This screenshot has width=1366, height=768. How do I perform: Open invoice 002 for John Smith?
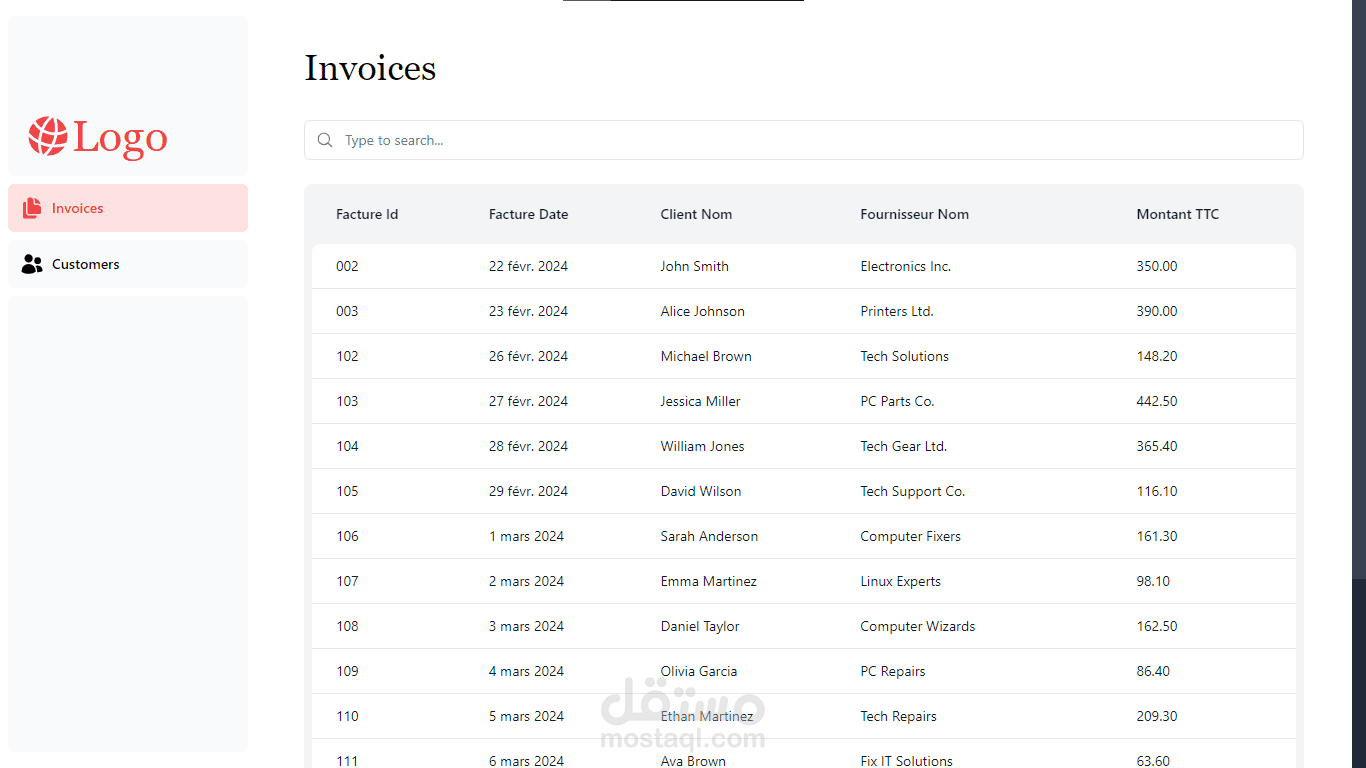700,266
